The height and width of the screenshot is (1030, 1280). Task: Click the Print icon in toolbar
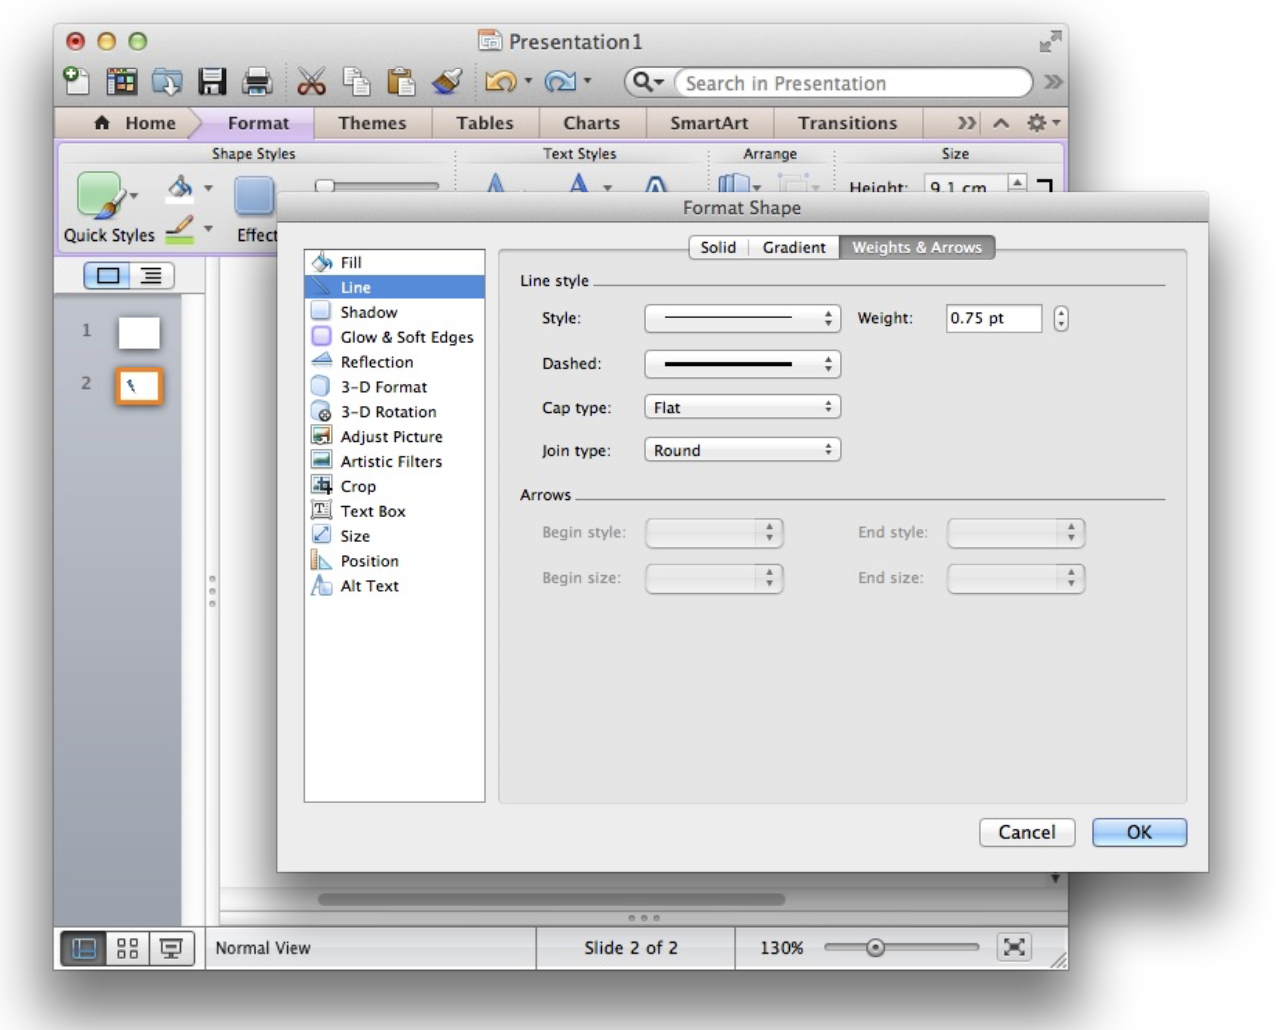257,82
